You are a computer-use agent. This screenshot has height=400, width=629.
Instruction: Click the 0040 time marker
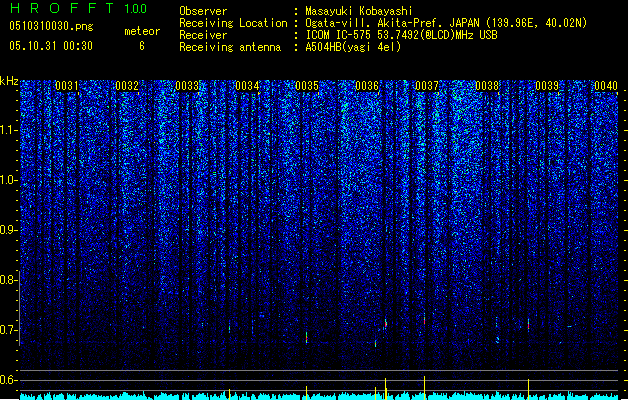pos(606,86)
